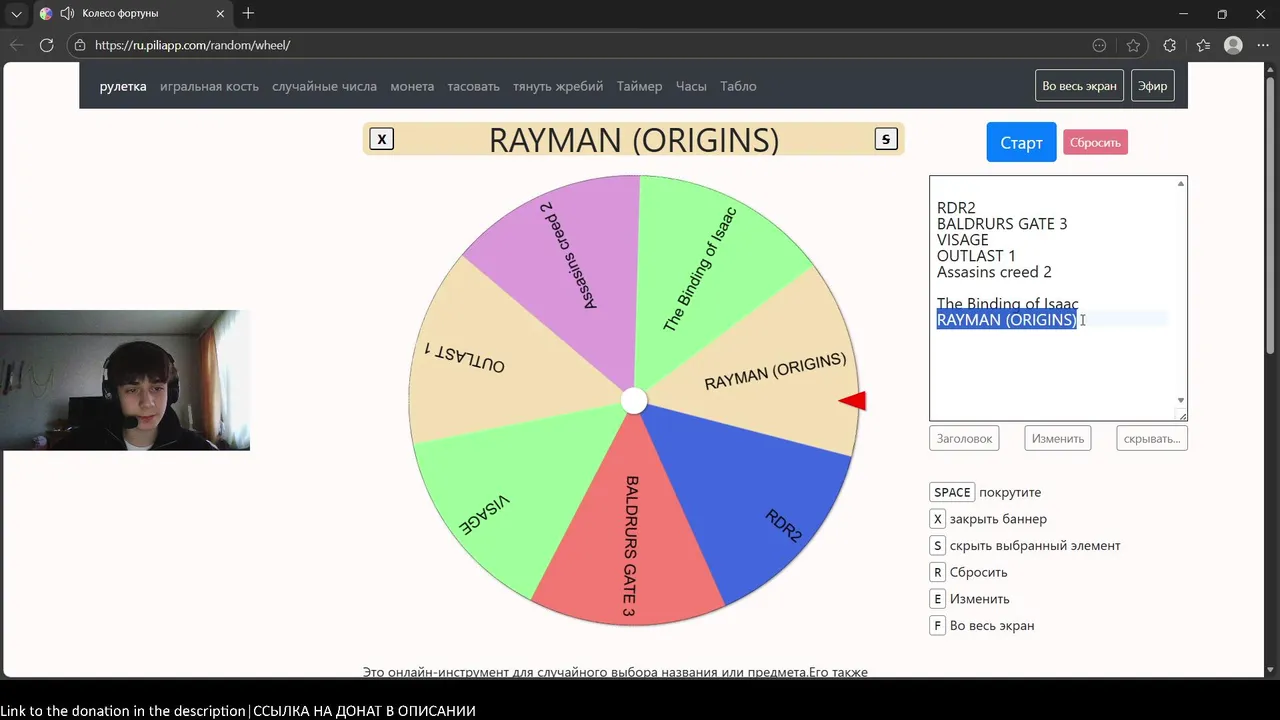1280x720 pixels.
Task: Close the result banner with X
Action: pyautogui.click(x=381, y=139)
